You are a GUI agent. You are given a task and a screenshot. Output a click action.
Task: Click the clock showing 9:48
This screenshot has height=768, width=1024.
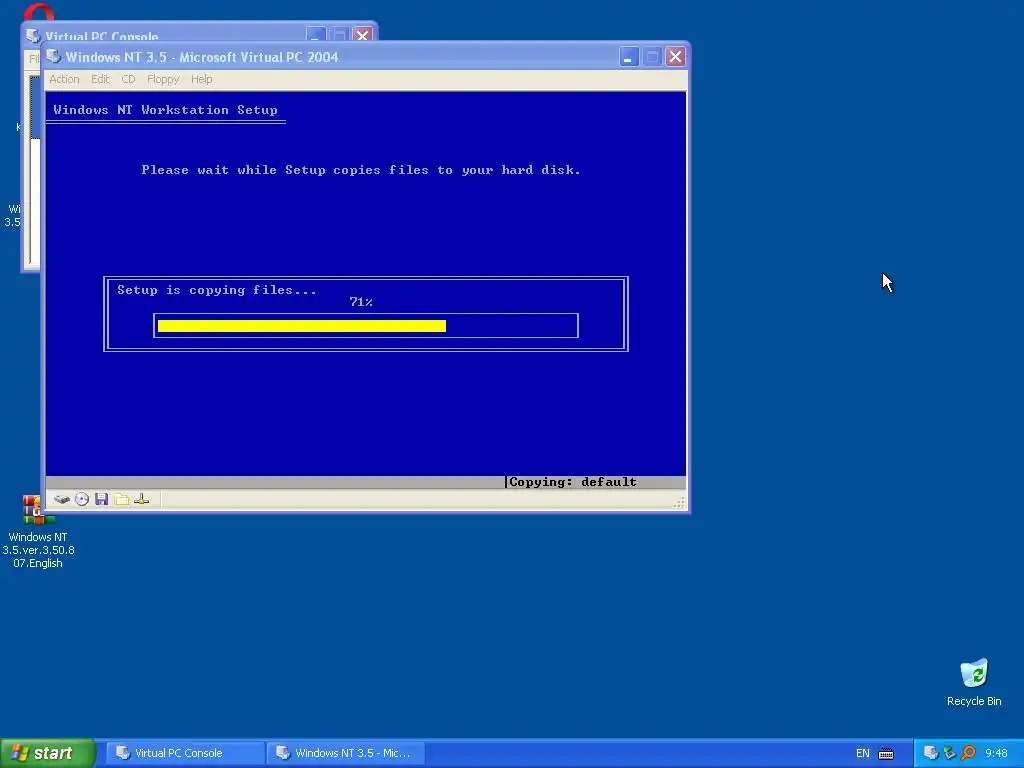pyautogui.click(x=997, y=754)
